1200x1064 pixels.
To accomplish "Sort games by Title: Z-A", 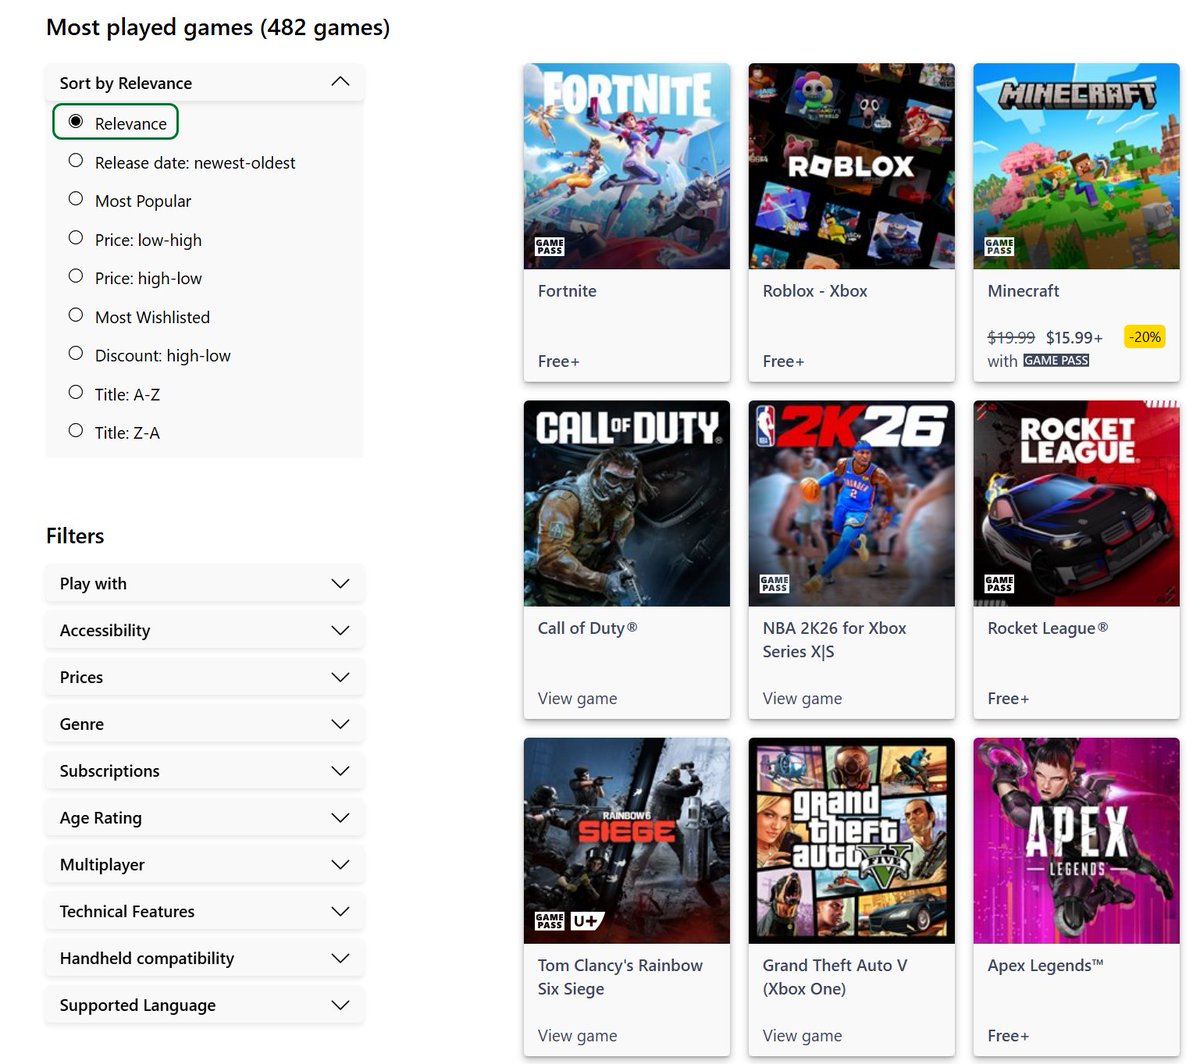I will click(x=76, y=430).
